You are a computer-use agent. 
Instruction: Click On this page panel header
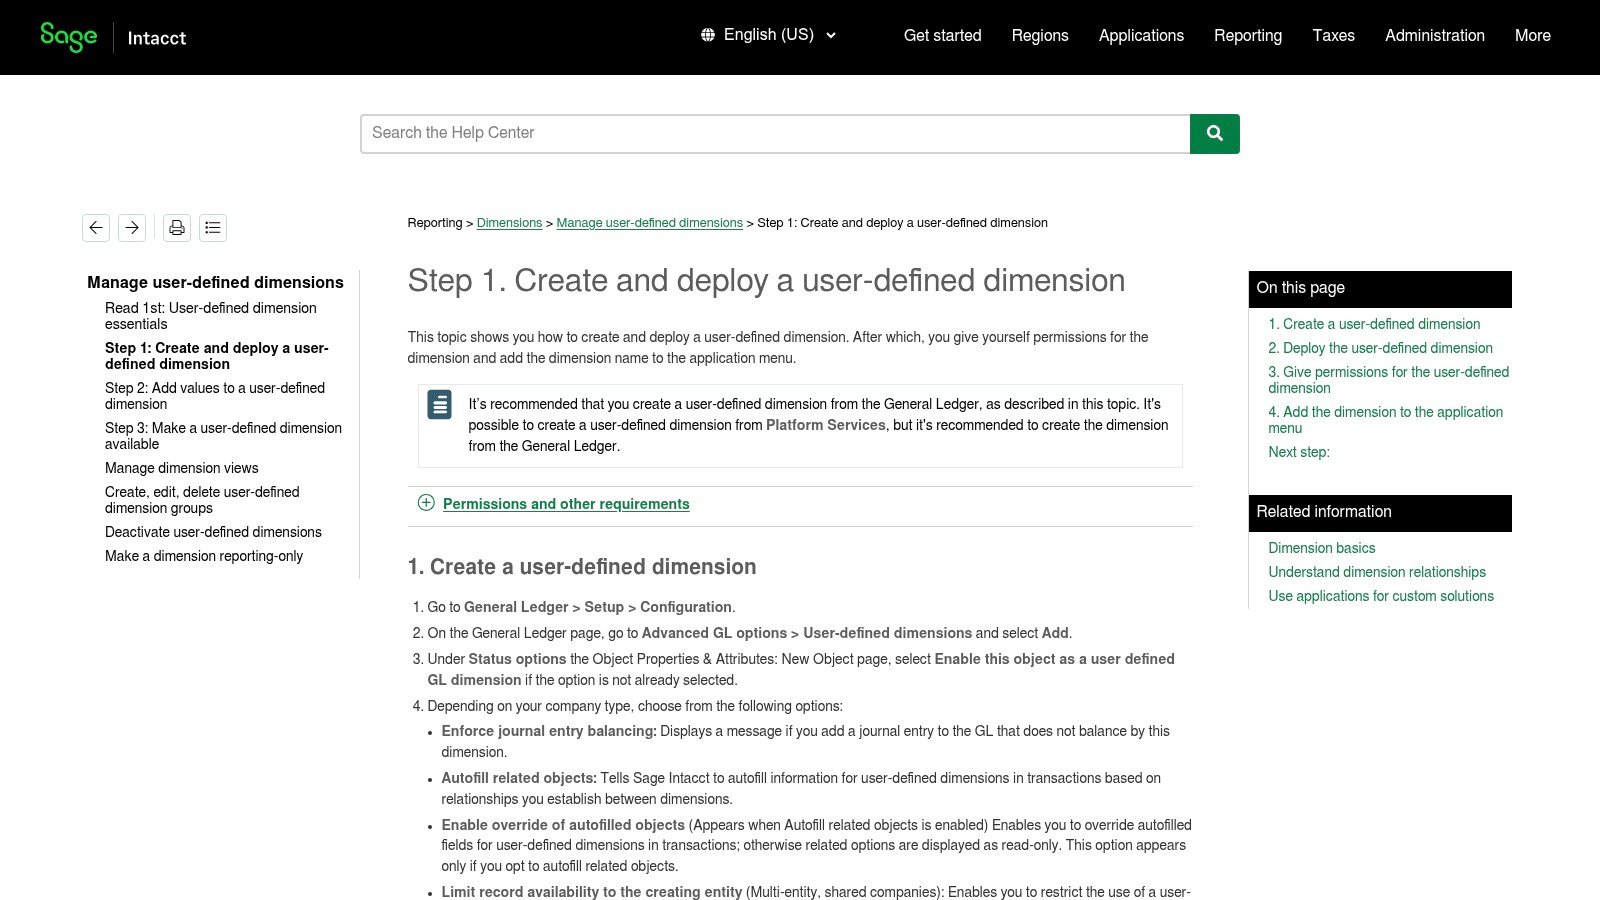pyautogui.click(x=1380, y=289)
